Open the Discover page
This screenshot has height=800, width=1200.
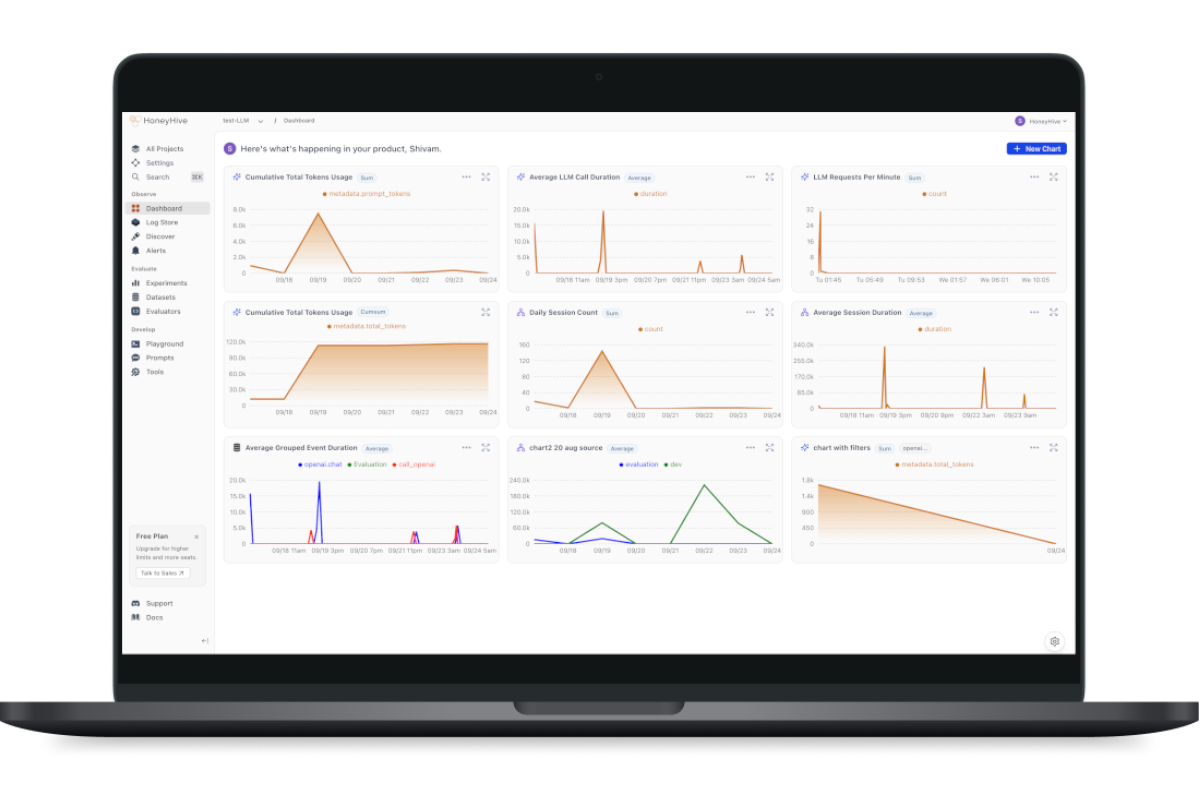click(160, 236)
